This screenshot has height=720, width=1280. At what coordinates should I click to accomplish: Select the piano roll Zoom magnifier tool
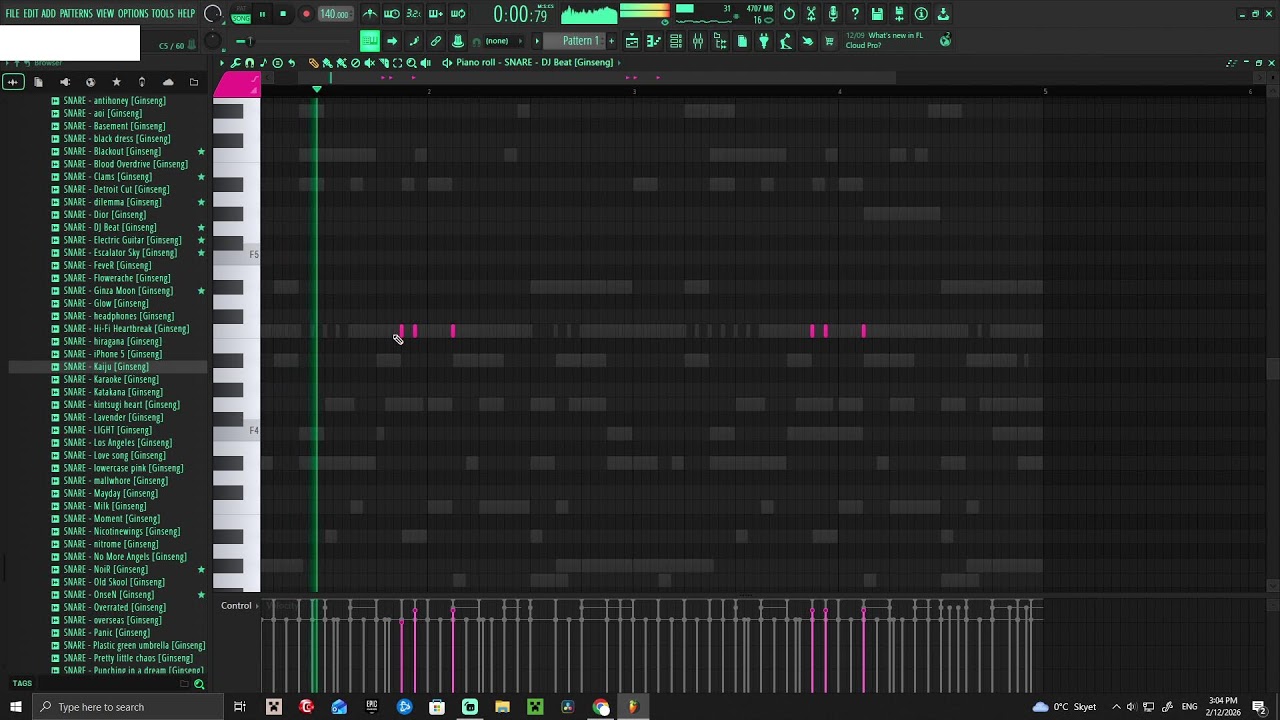[x=411, y=63]
